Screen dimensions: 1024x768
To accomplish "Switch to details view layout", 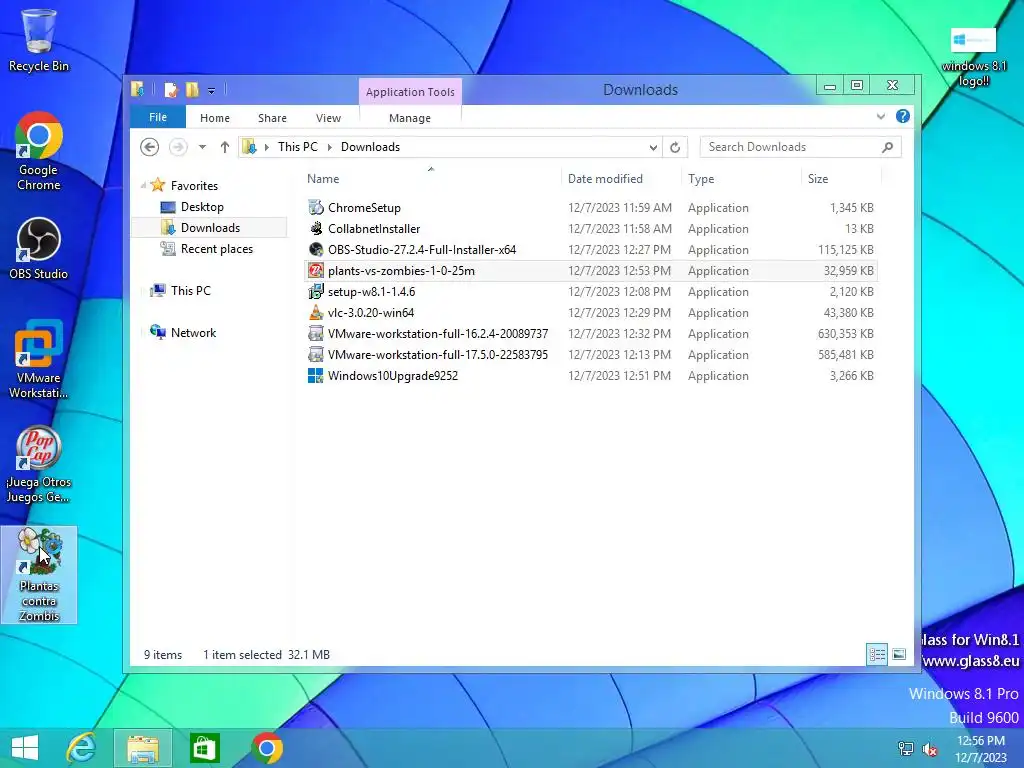I will 877,654.
